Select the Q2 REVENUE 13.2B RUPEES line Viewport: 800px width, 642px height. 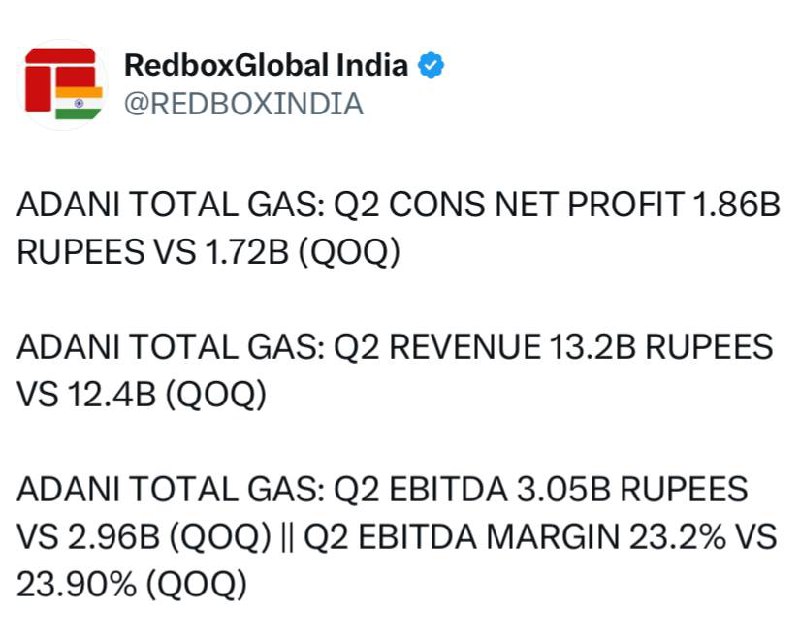(x=554, y=347)
